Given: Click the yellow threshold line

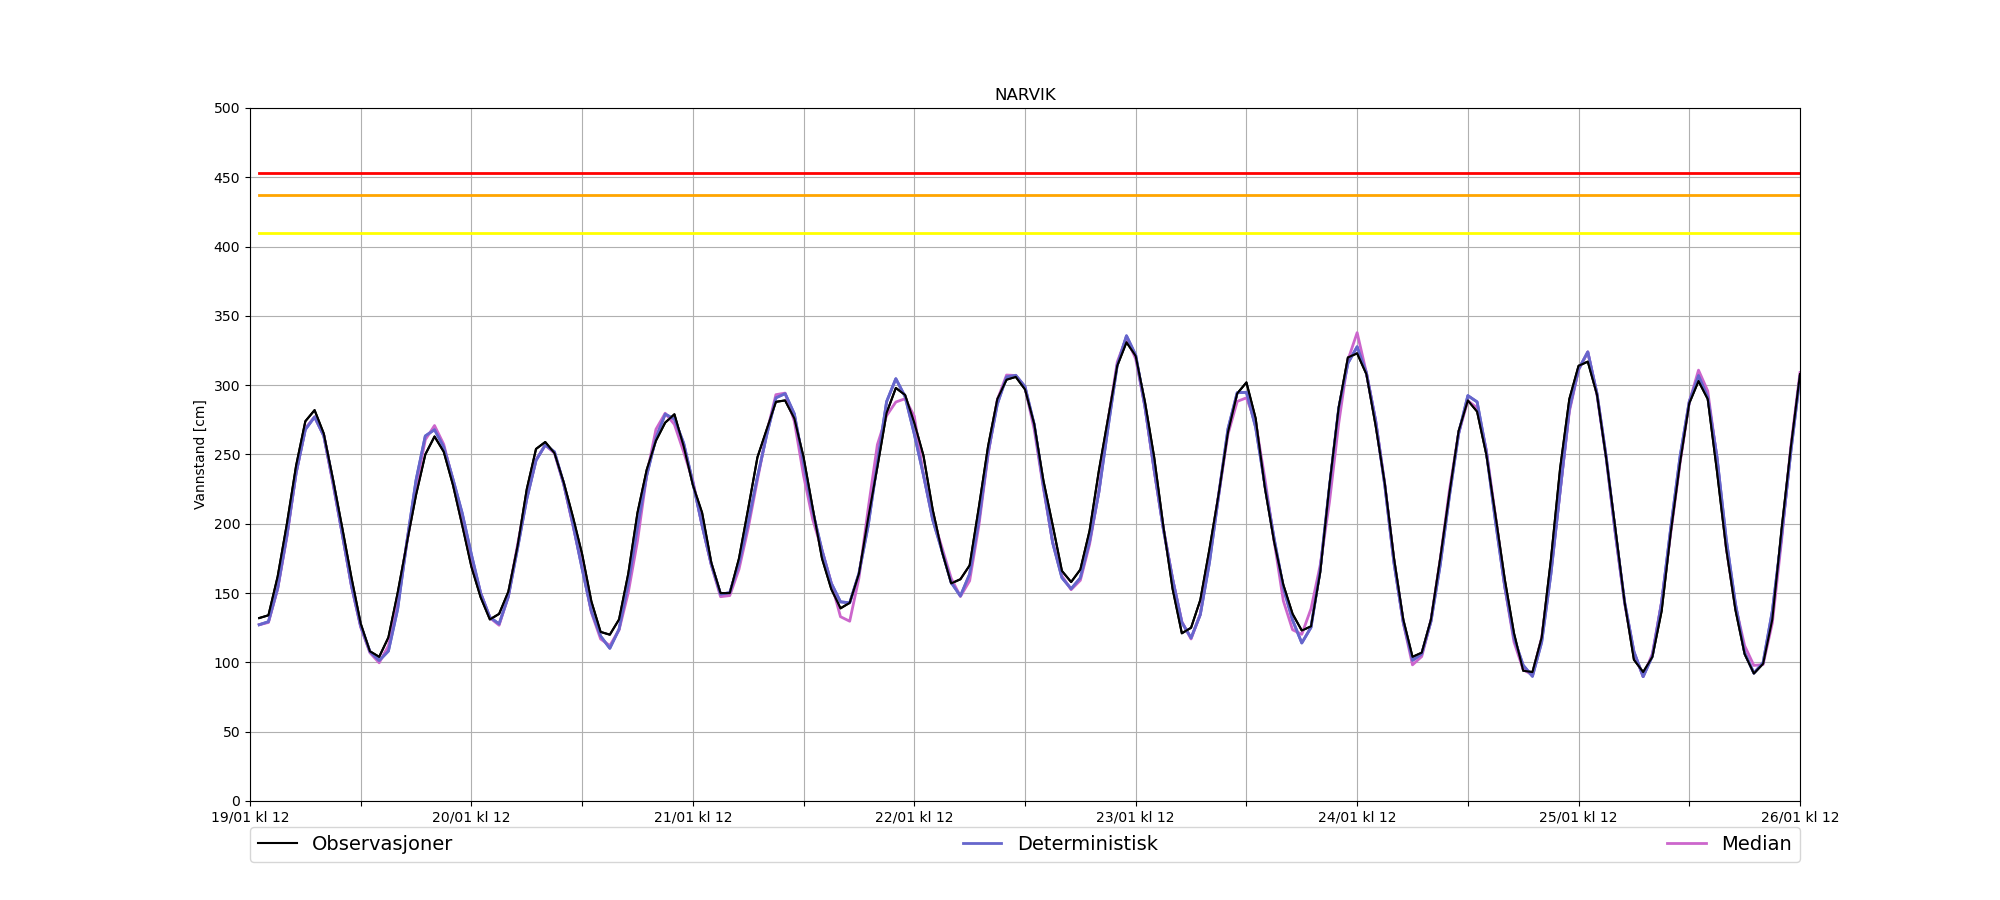Looking at the screenshot, I should click(1025, 234).
